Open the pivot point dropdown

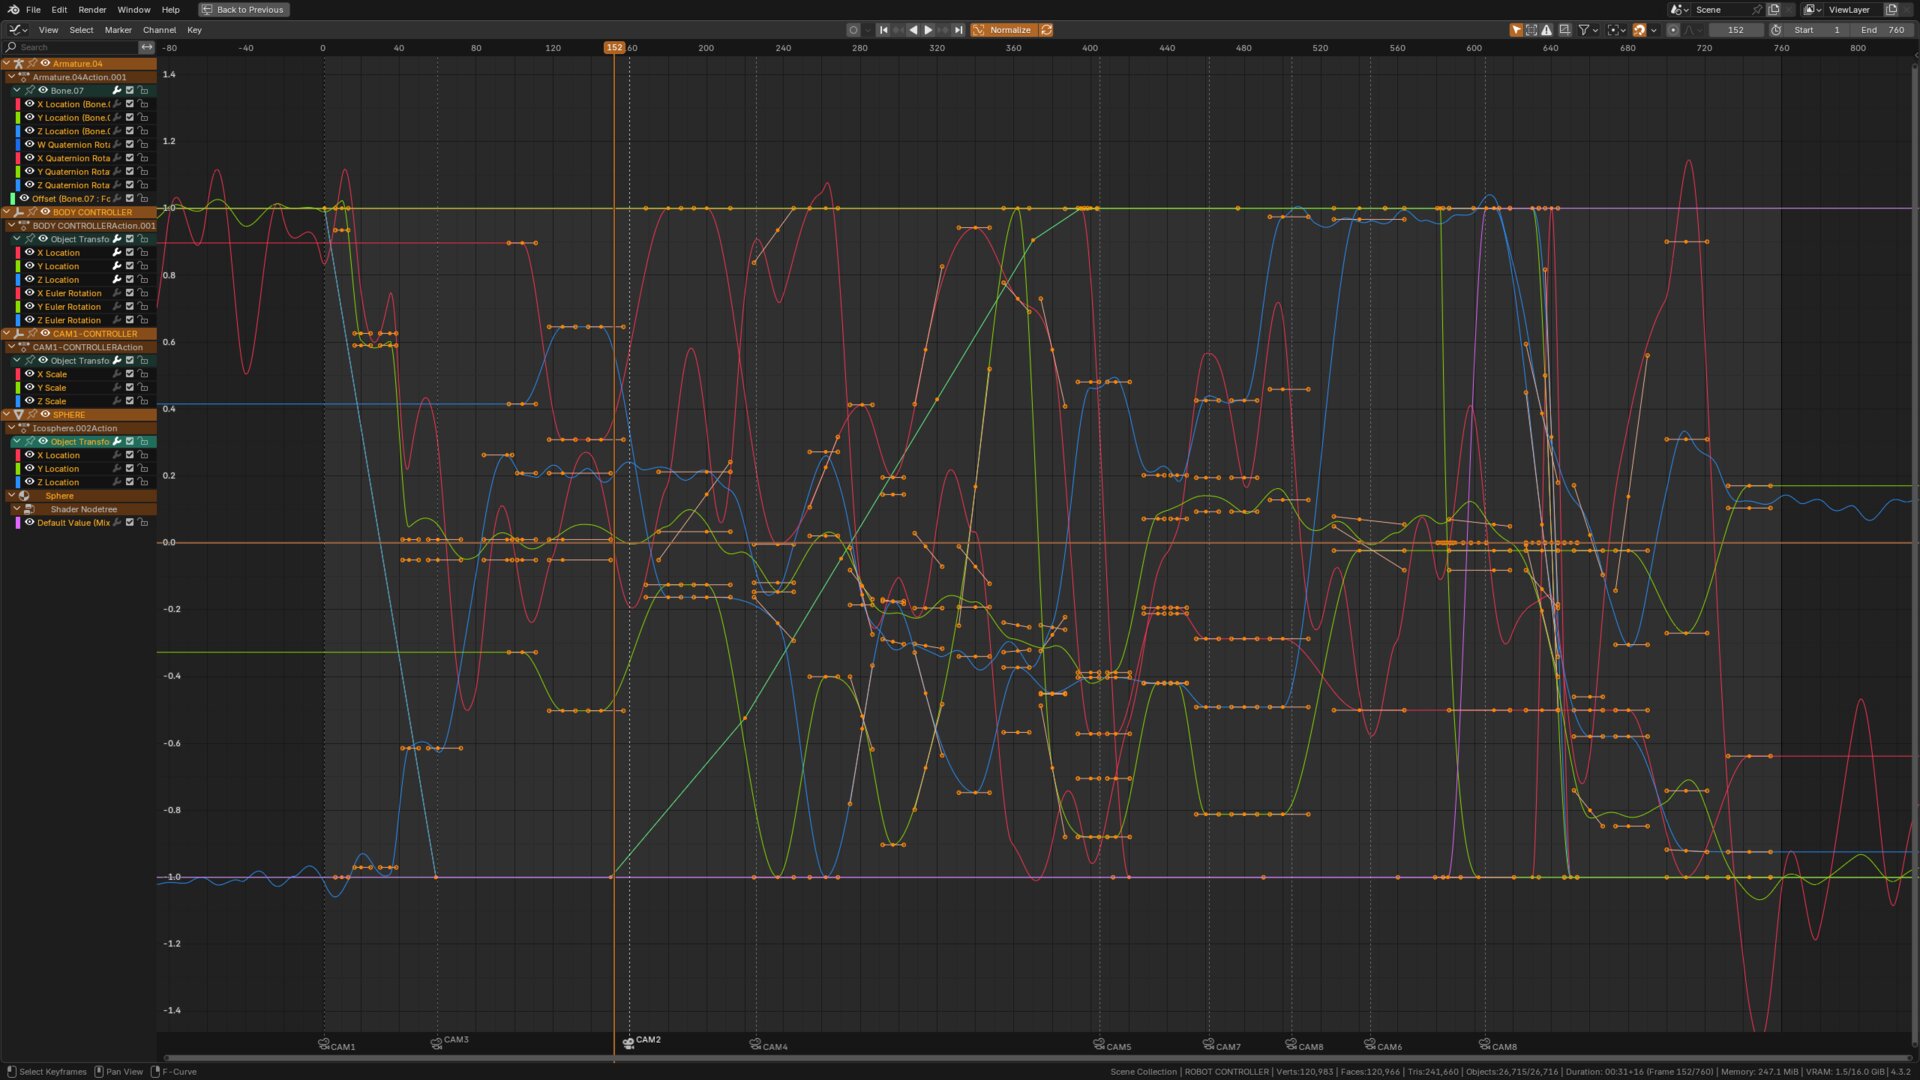[x=1617, y=30]
